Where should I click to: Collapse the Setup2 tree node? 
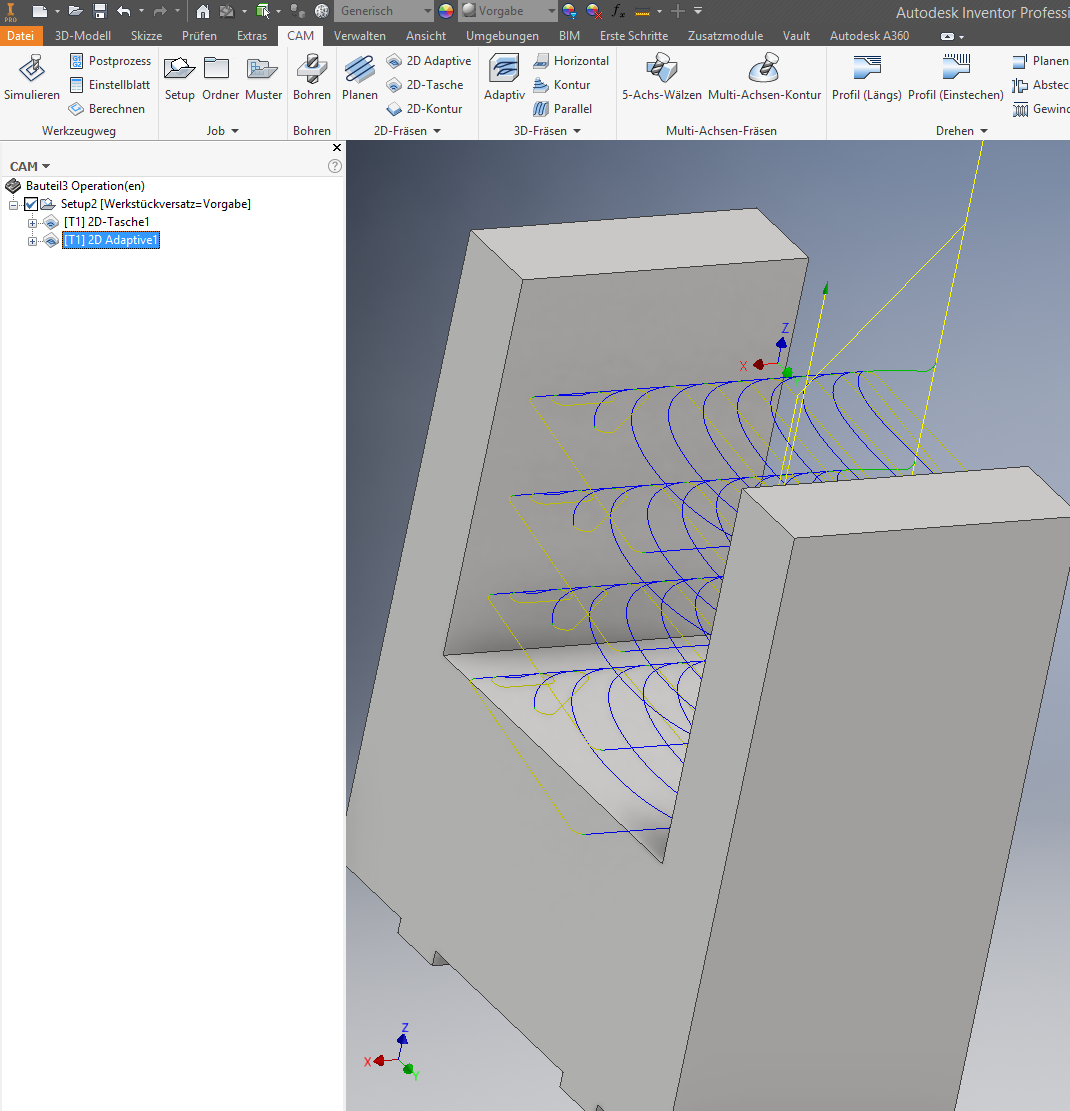point(13,205)
